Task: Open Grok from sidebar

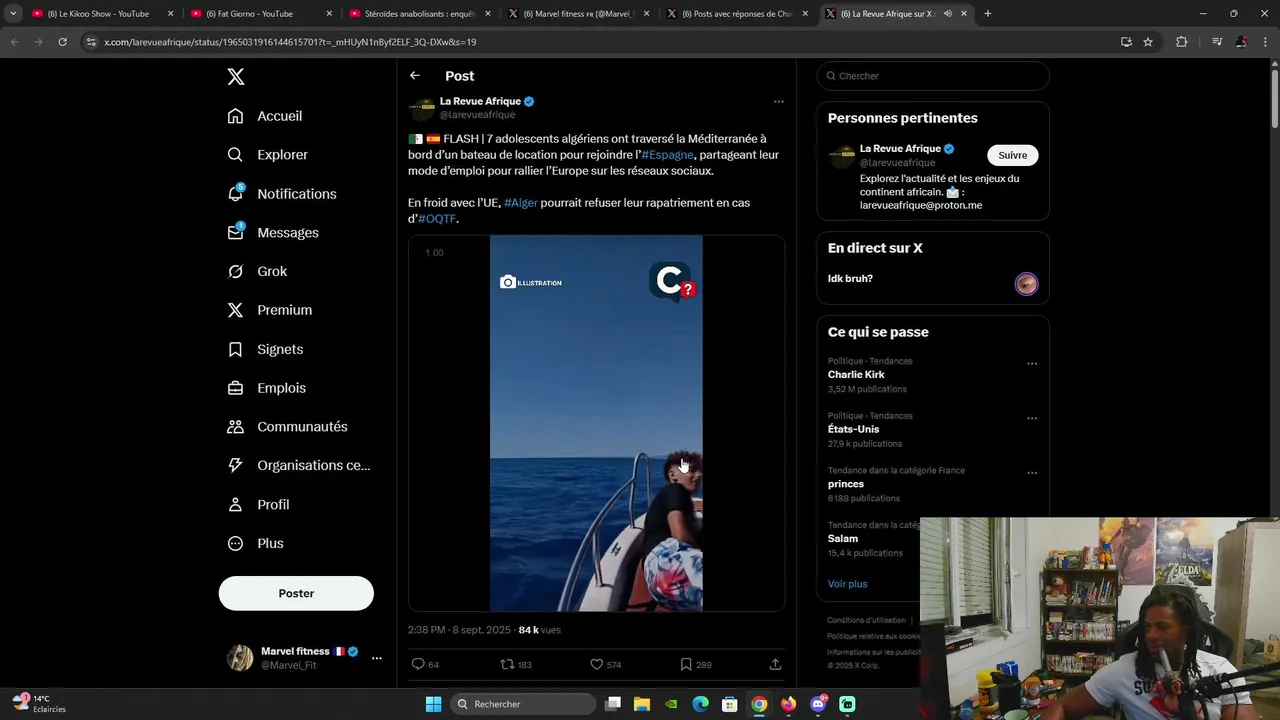Action: pos(257,271)
